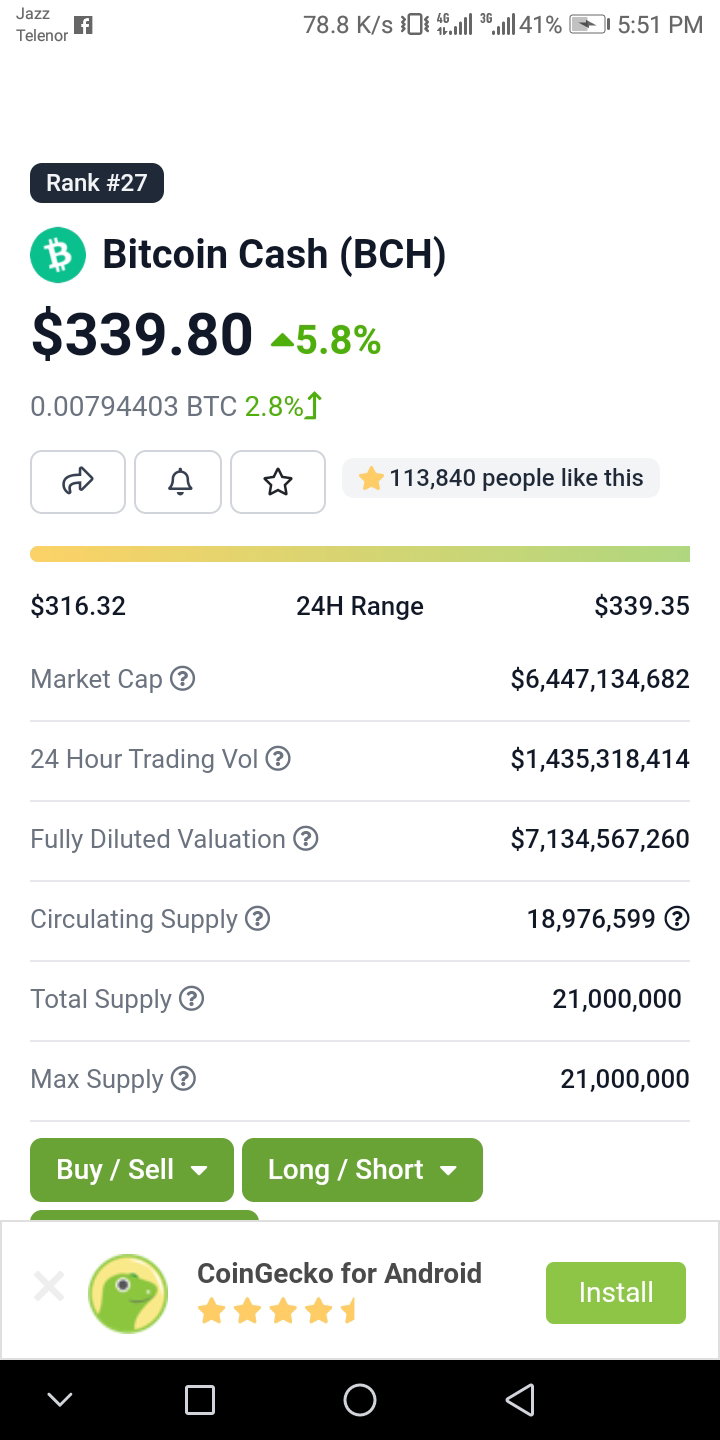720x1440 pixels.
Task: Dismiss the CoinGecko app banner
Action: tap(49, 1286)
